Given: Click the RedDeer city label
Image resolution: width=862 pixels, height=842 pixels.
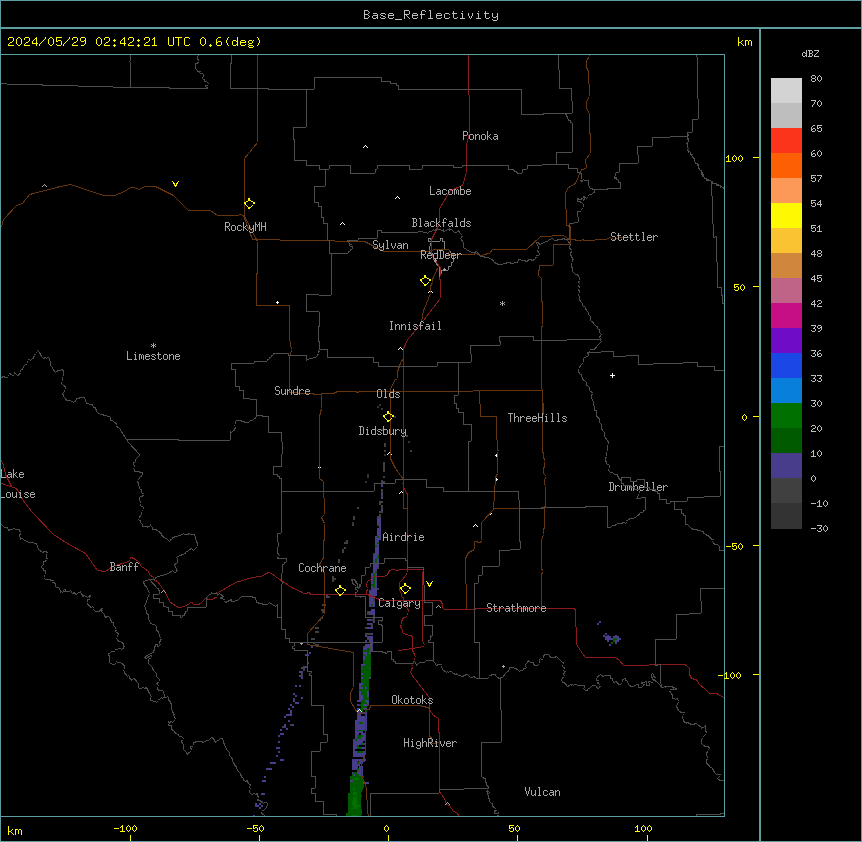Looking at the screenshot, I should (440, 255).
